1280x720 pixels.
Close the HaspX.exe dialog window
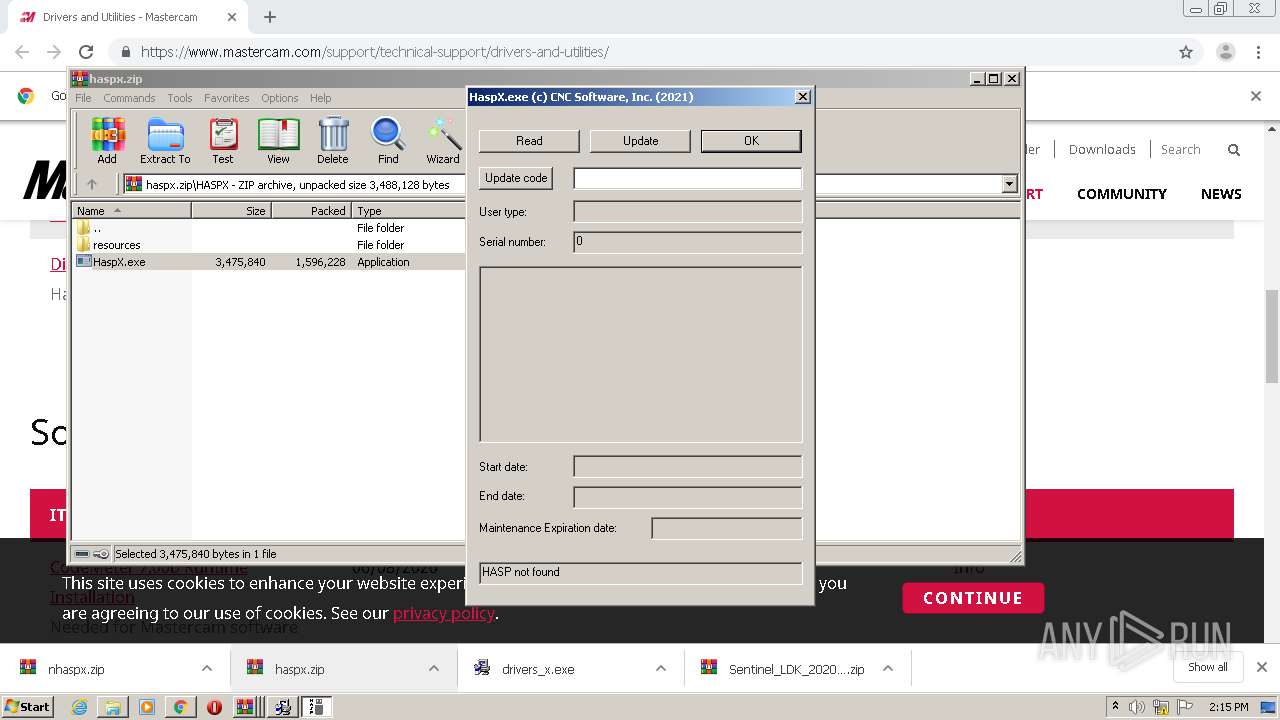pos(802,97)
